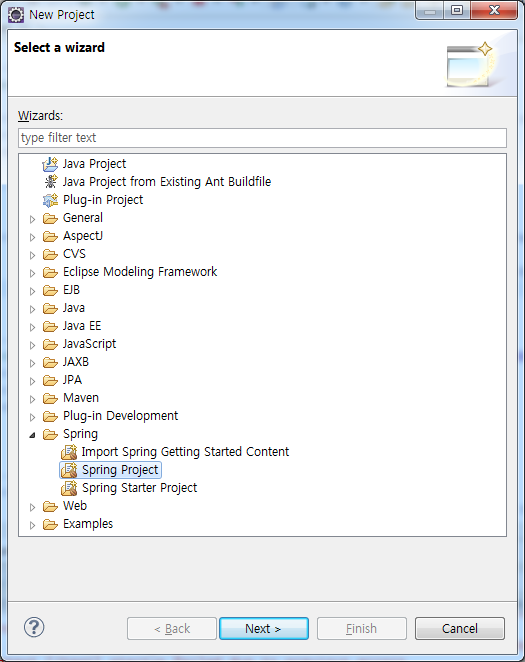Image resolution: width=525 pixels, height=662 pixels.
Task: Click the Java folder icon
Action: pos(50,309)
